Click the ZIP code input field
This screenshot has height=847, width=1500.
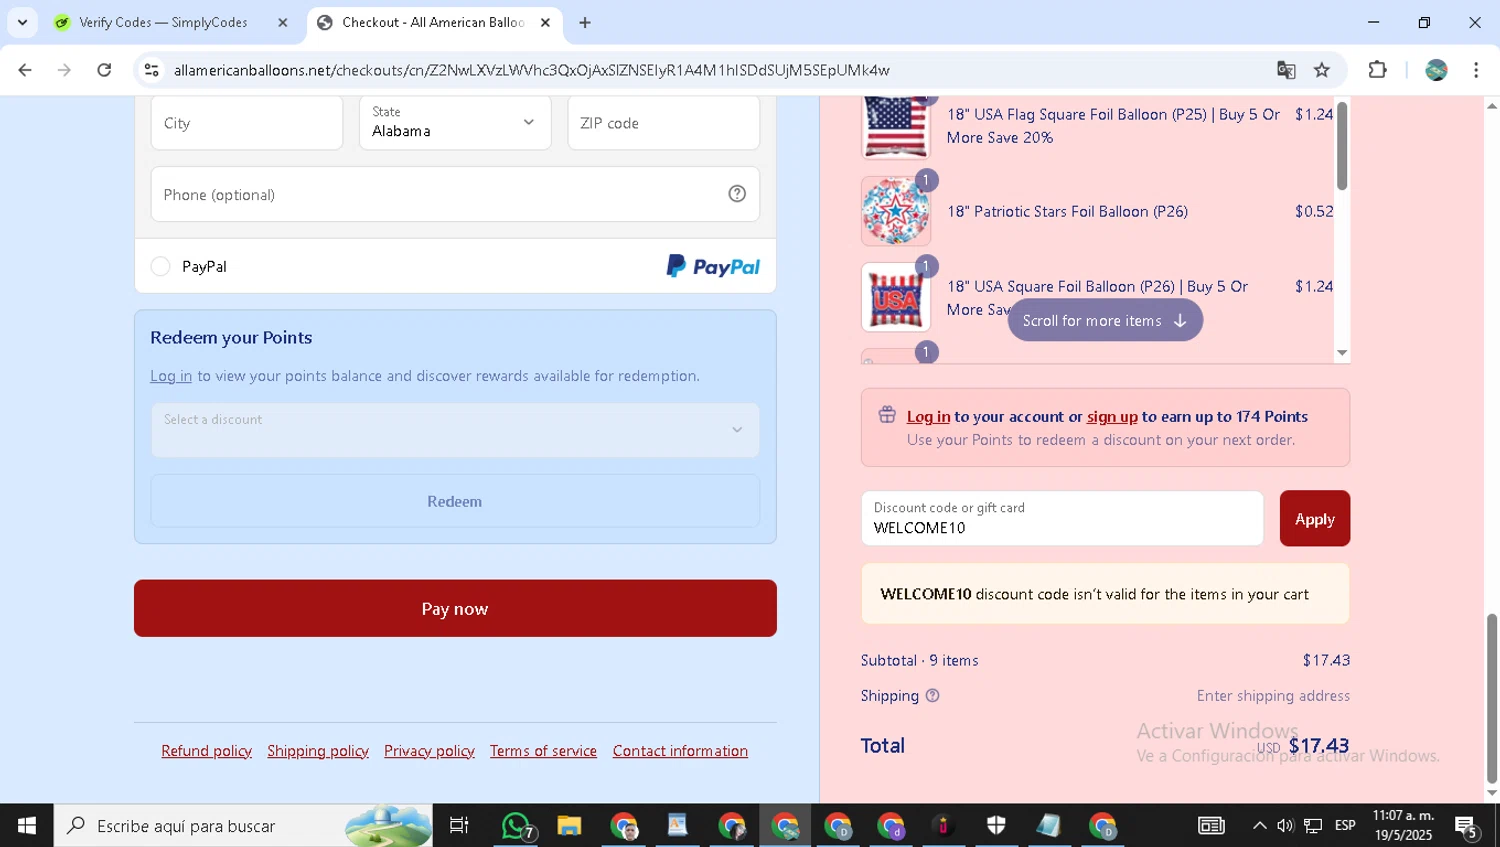(664, 123)
